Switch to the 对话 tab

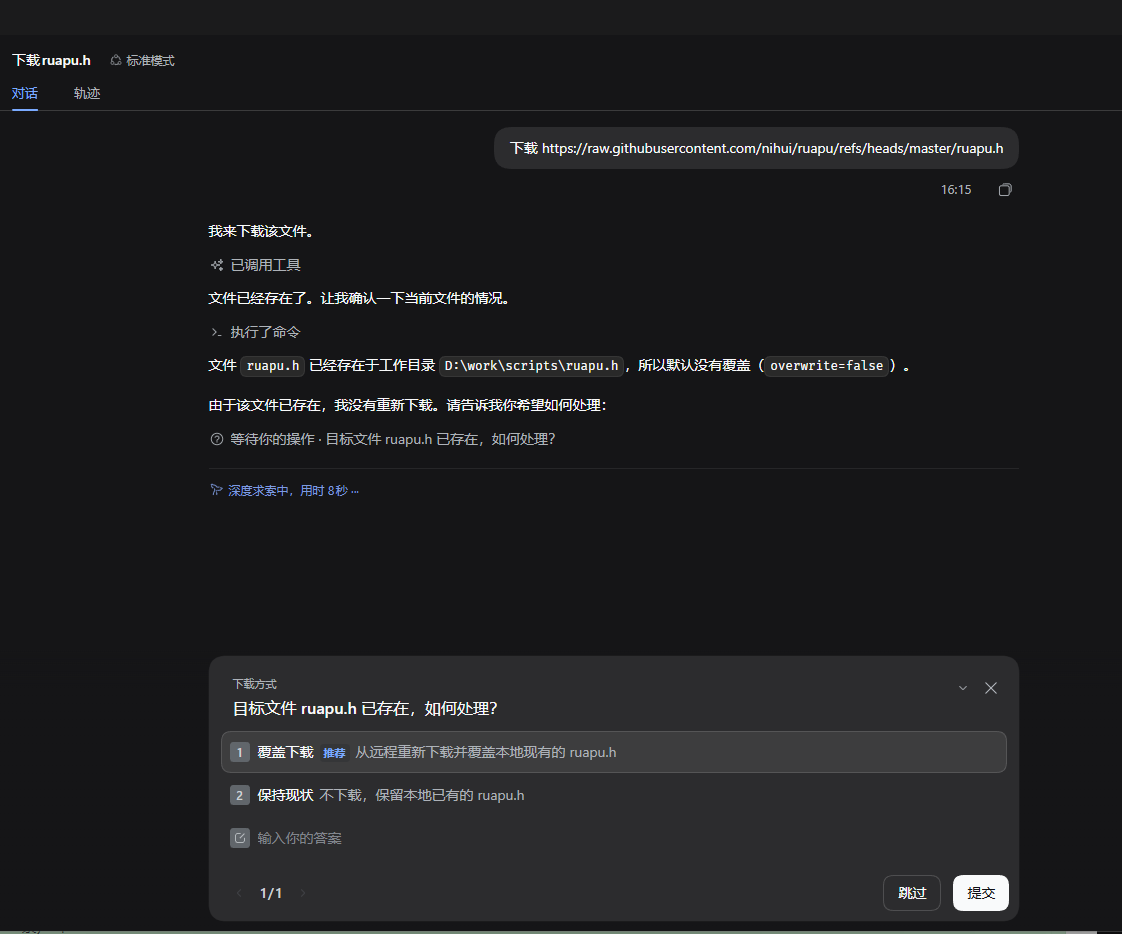coord(24,93)
